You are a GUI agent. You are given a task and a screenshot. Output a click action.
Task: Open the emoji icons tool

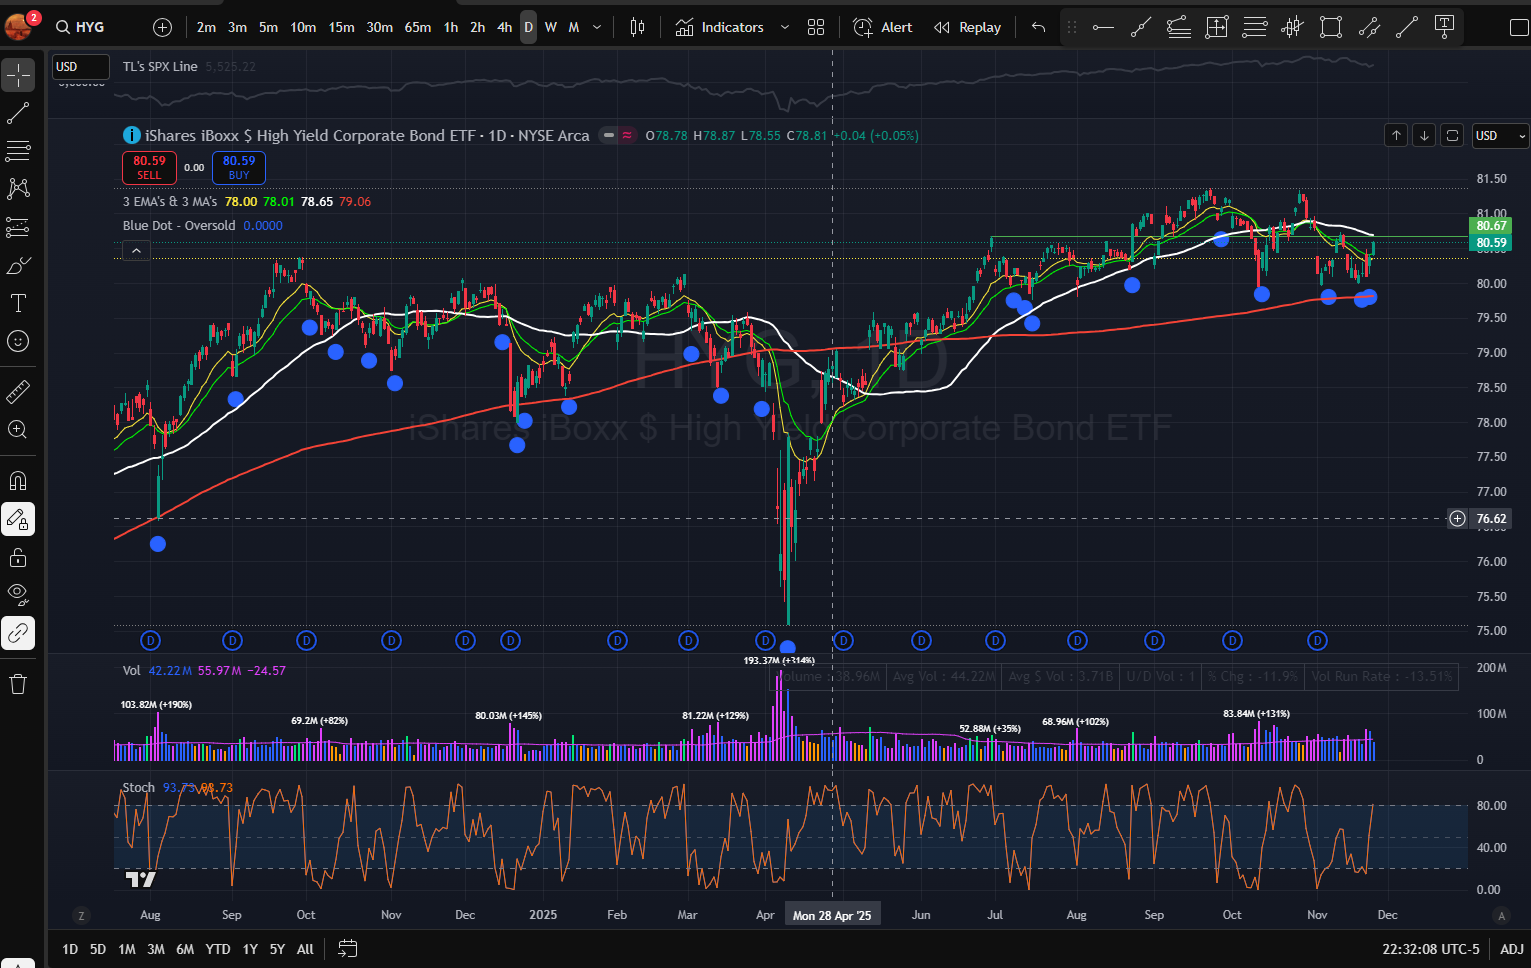(18, 341)
